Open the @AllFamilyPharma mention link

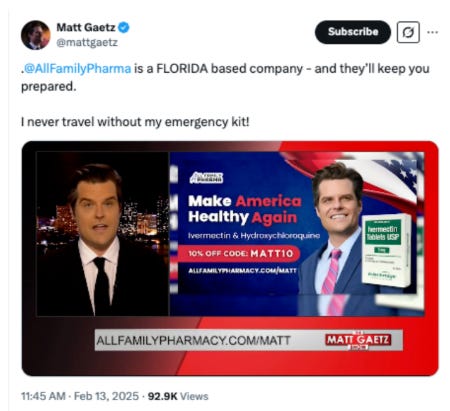[x=77, y=69]
